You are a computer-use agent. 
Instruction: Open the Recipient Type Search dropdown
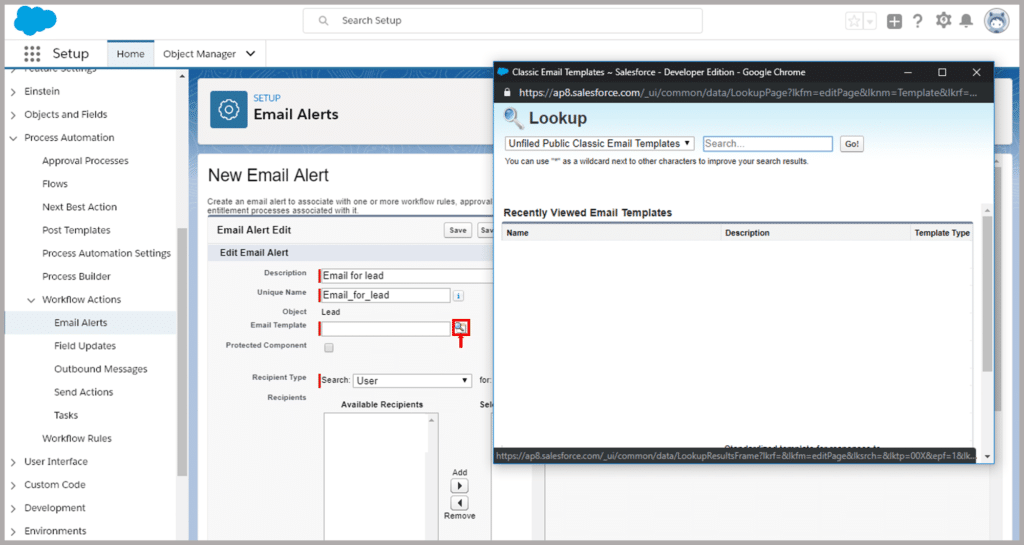pyautogui.click(x=412, y=381)
